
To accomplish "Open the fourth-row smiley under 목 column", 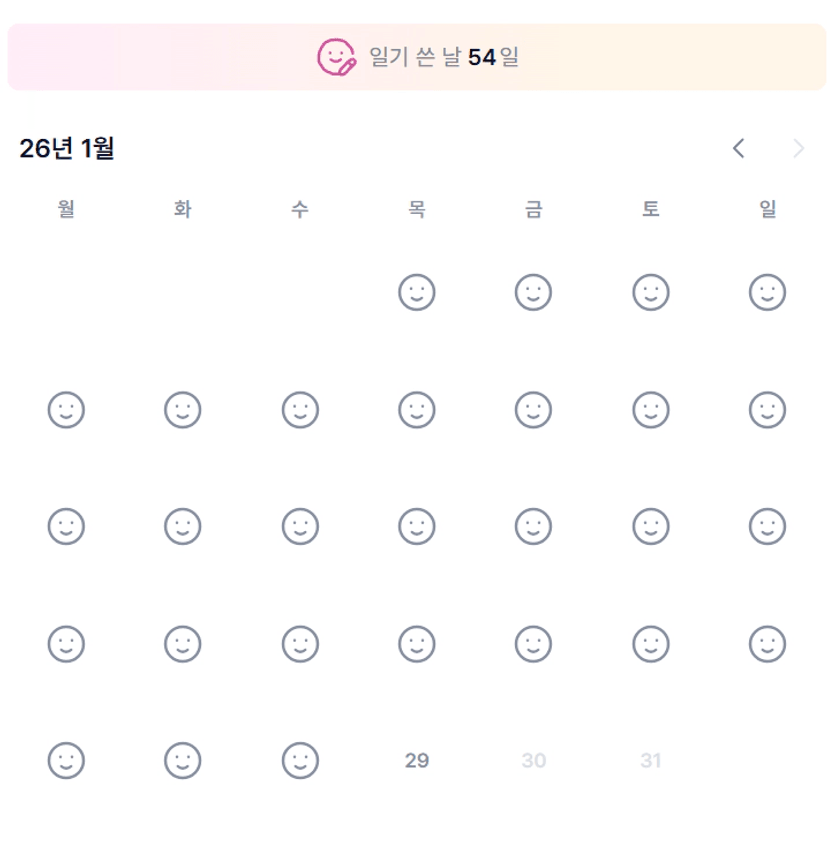I will pos(417,644).
